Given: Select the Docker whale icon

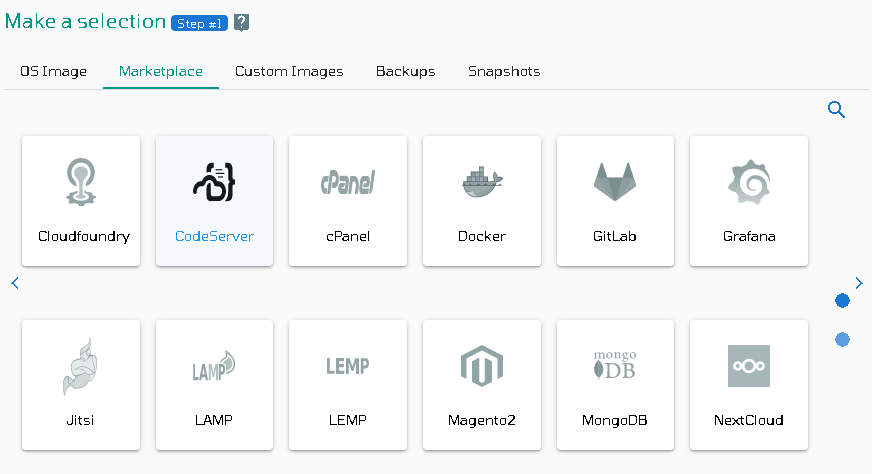Looking at the screenshot, I should (482, 182).
